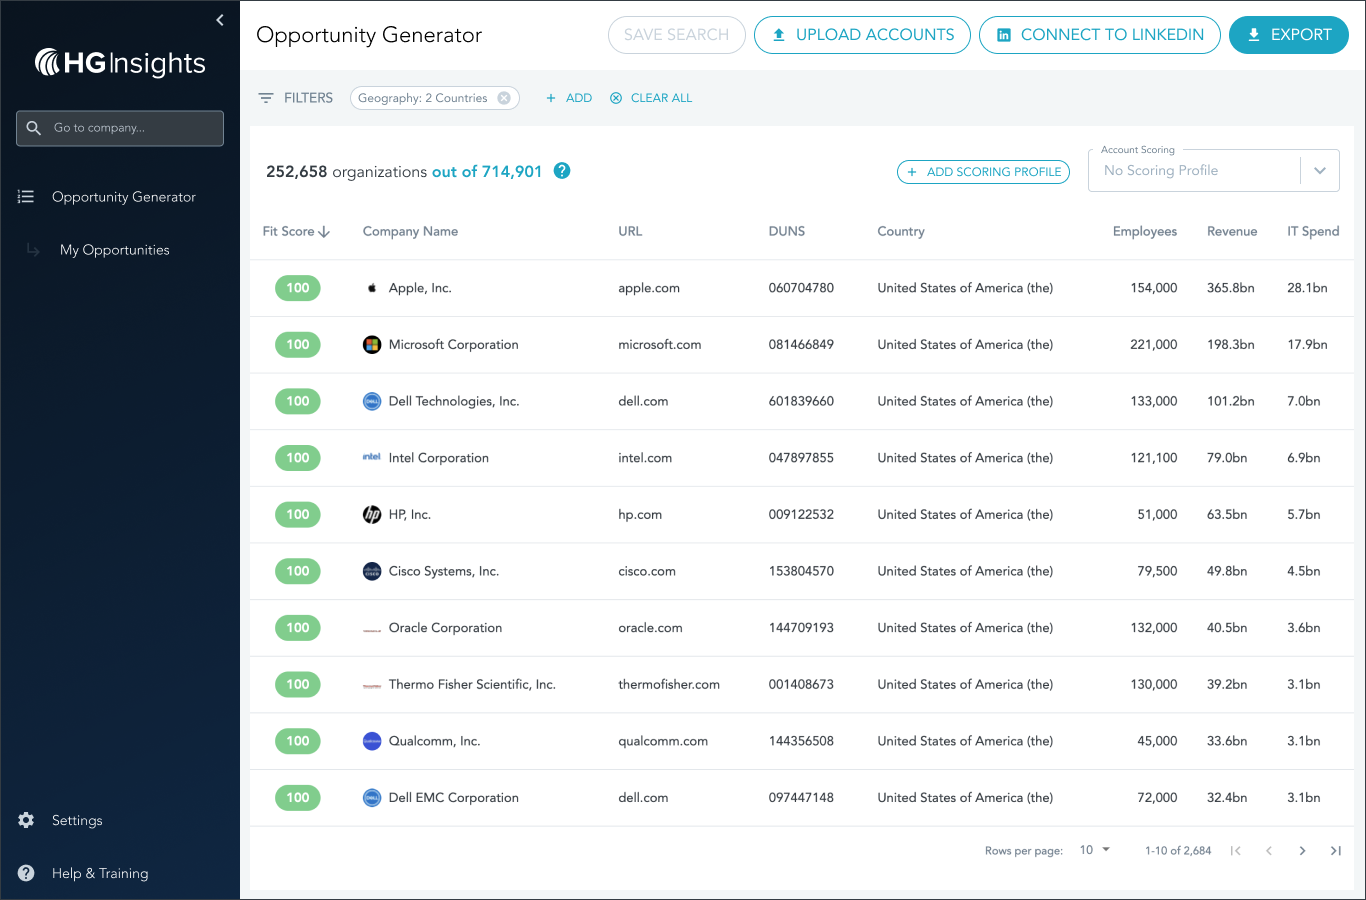Image resolution: width=1366 pixels, height=900 pixels.
Task: Click the qualcomm.com URL cell
Action: [663, 742]
